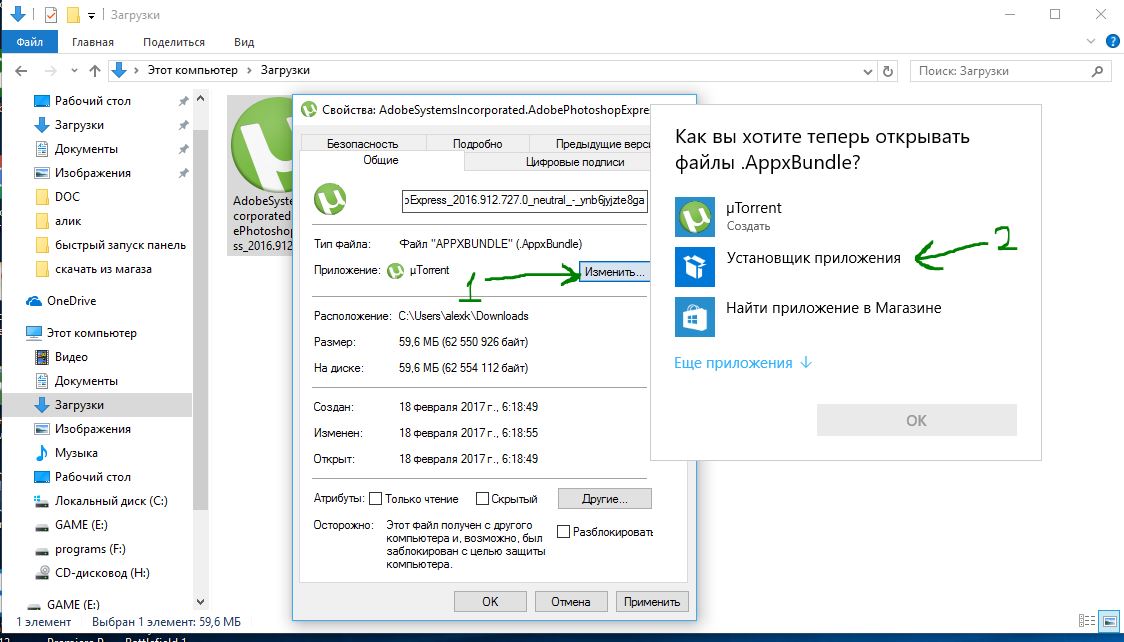Open the Главная ribbon tab

[92, 42]
